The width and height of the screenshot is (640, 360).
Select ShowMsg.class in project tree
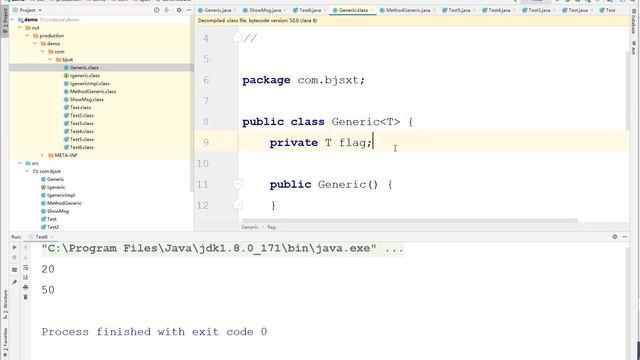[87, 99]
